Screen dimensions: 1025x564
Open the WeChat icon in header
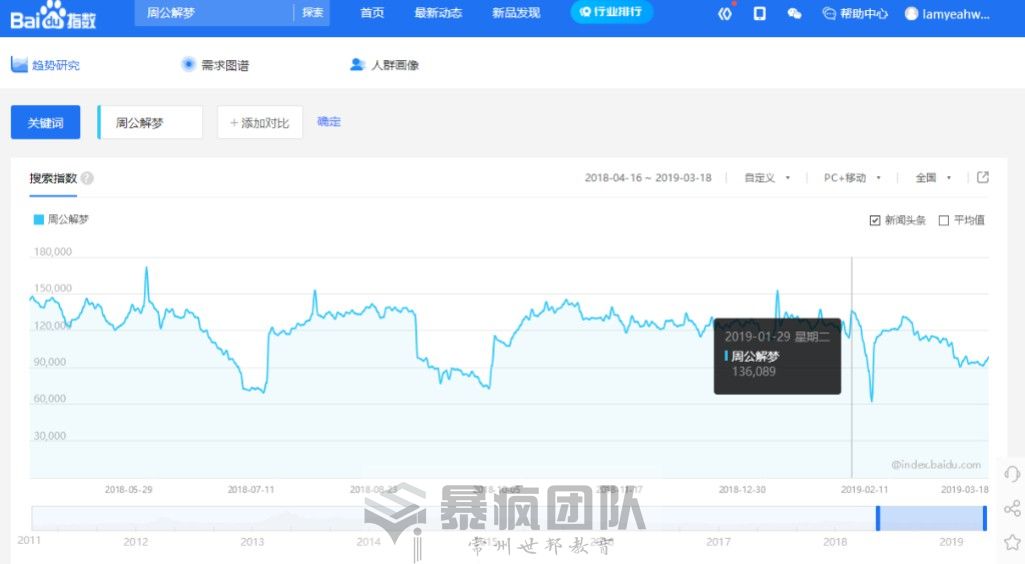[x=794, y=14]
